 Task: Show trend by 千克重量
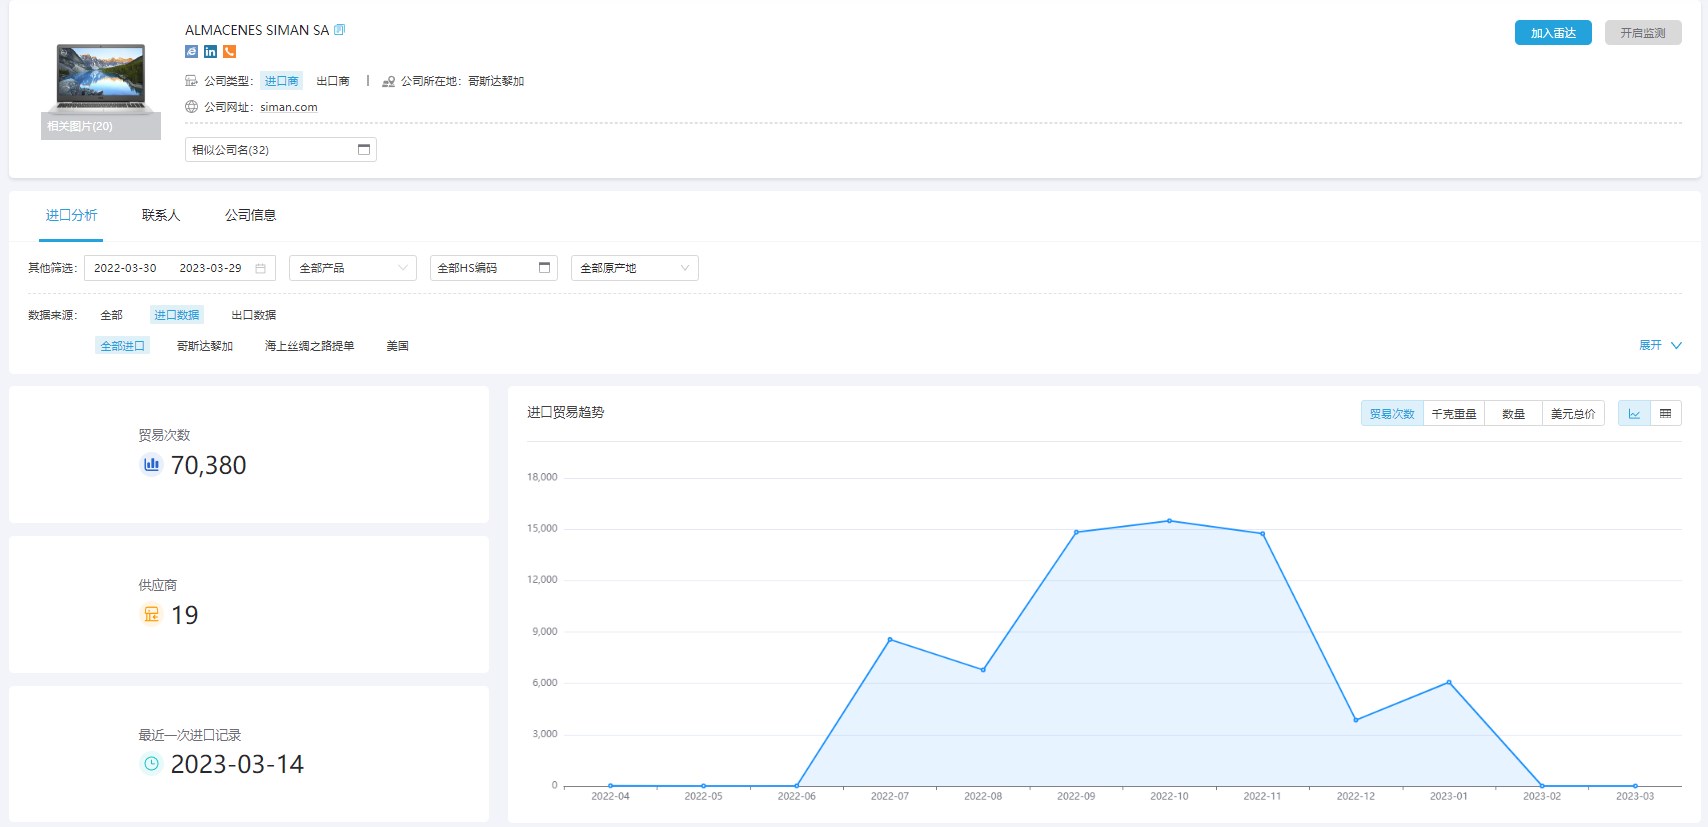[x=1454, y=413]
